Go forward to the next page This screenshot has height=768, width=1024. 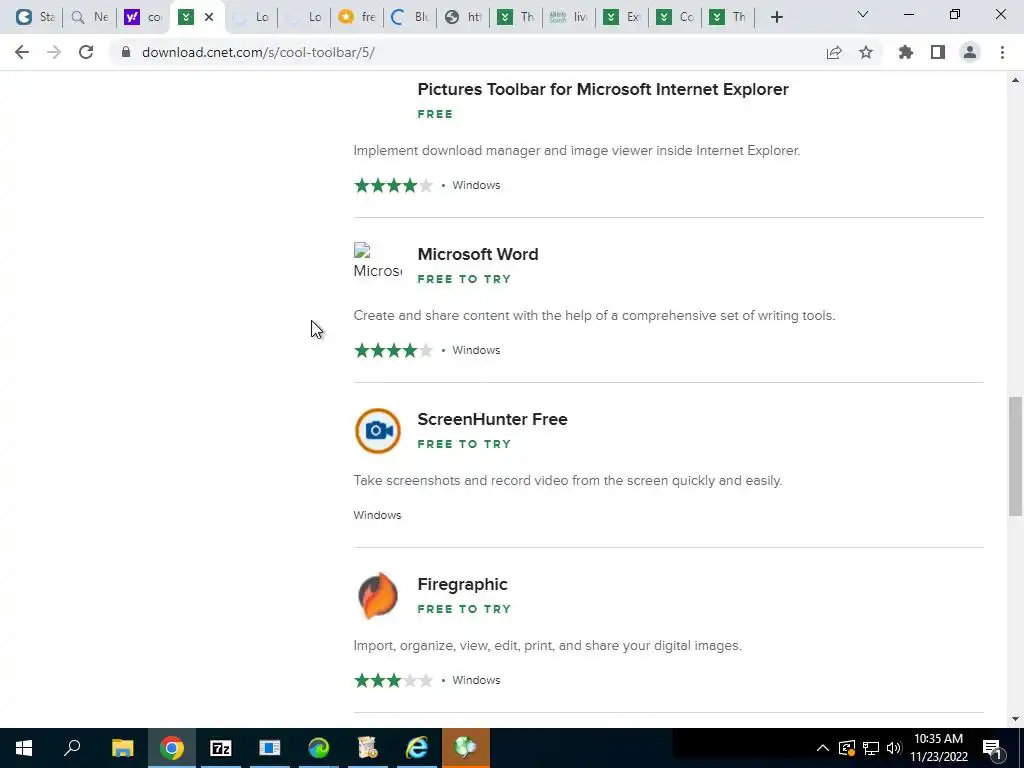[x=54, y=52]
